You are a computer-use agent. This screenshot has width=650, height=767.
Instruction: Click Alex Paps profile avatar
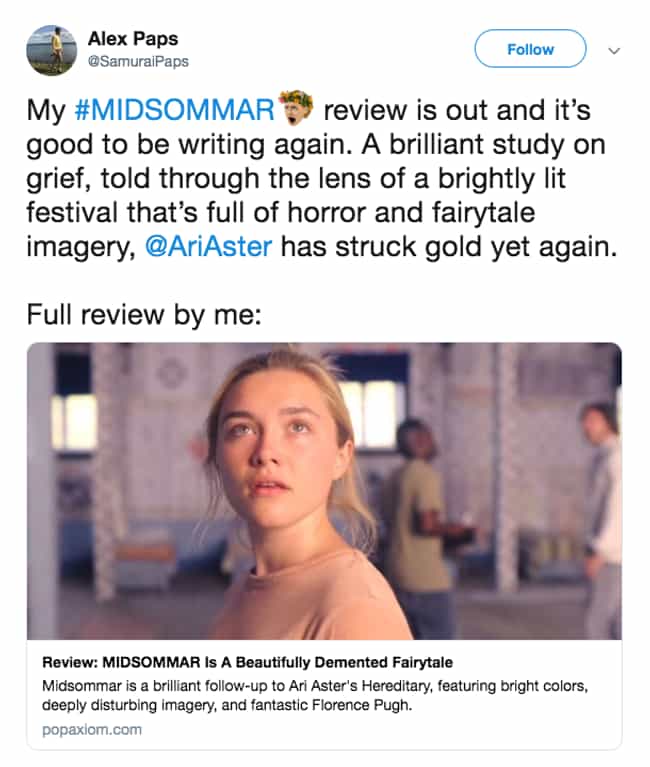(x=51, y=50)
